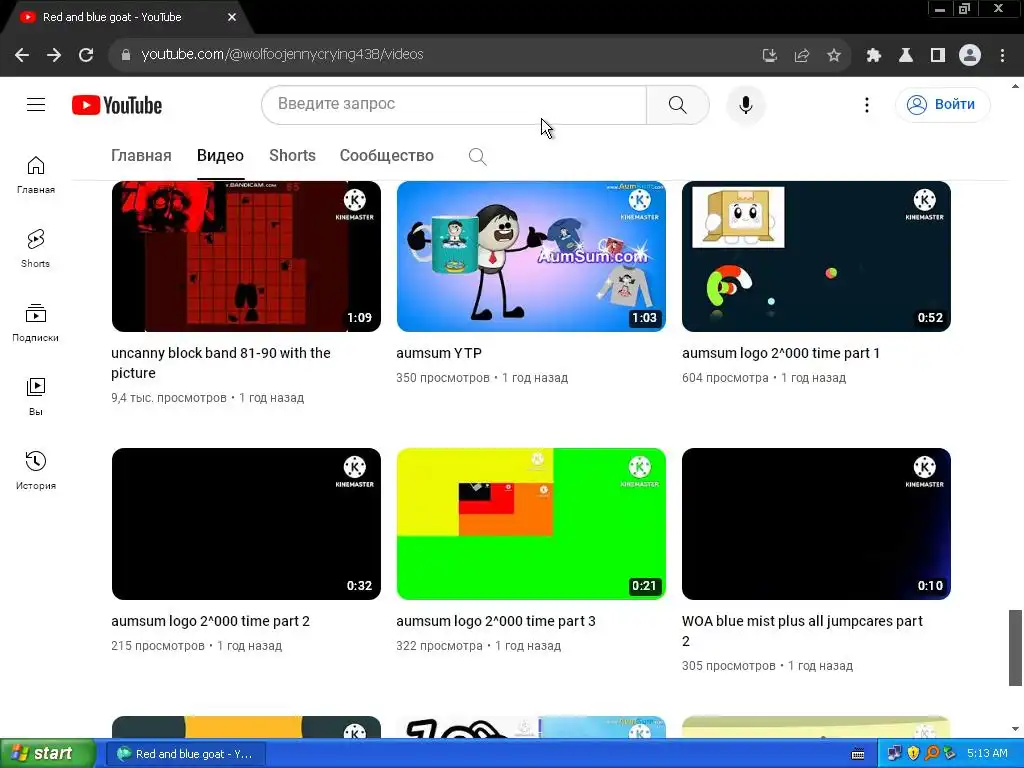Open the Сообщество channel tab

tap(387, 155)
